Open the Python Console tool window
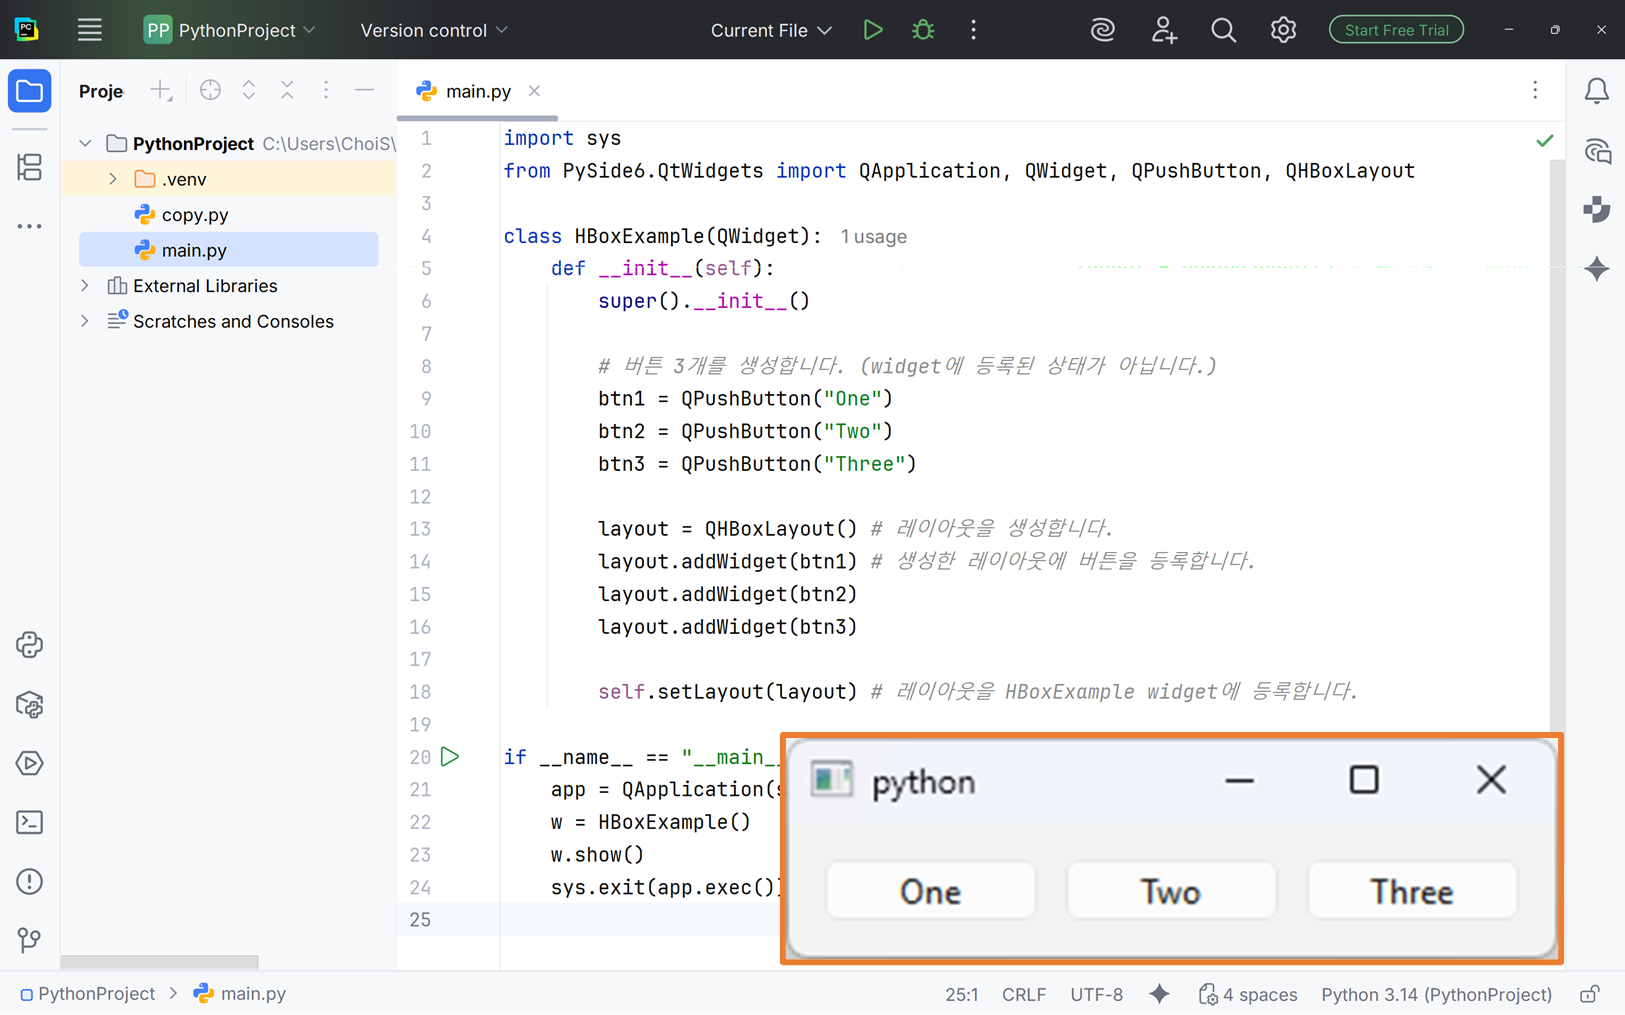 coord(30,645)
